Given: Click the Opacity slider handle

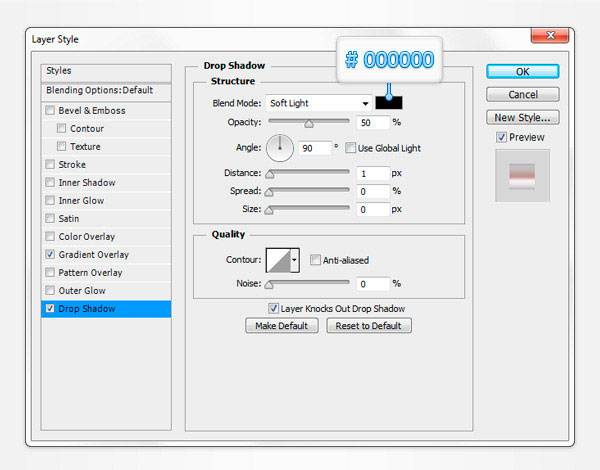Looking at the screenshot, I should (309, 124).
